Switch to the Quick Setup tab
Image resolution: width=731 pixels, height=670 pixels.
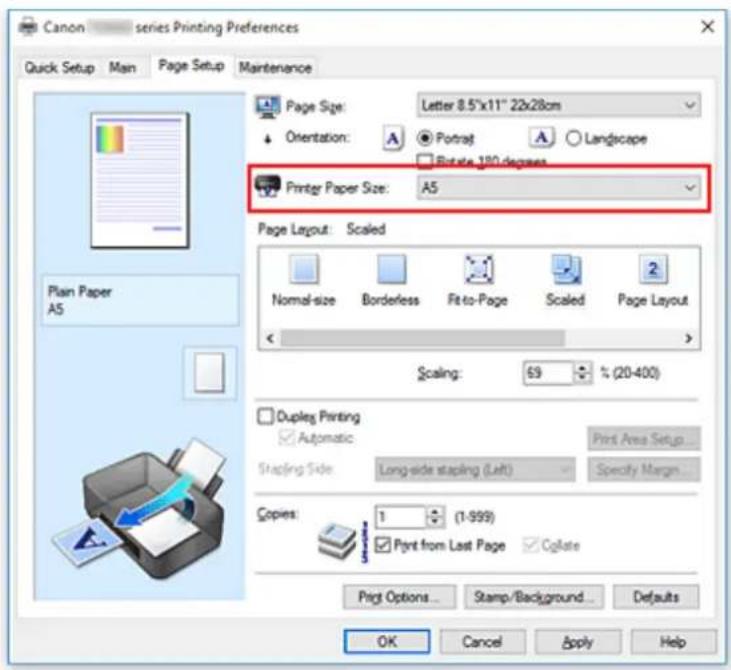60,68
